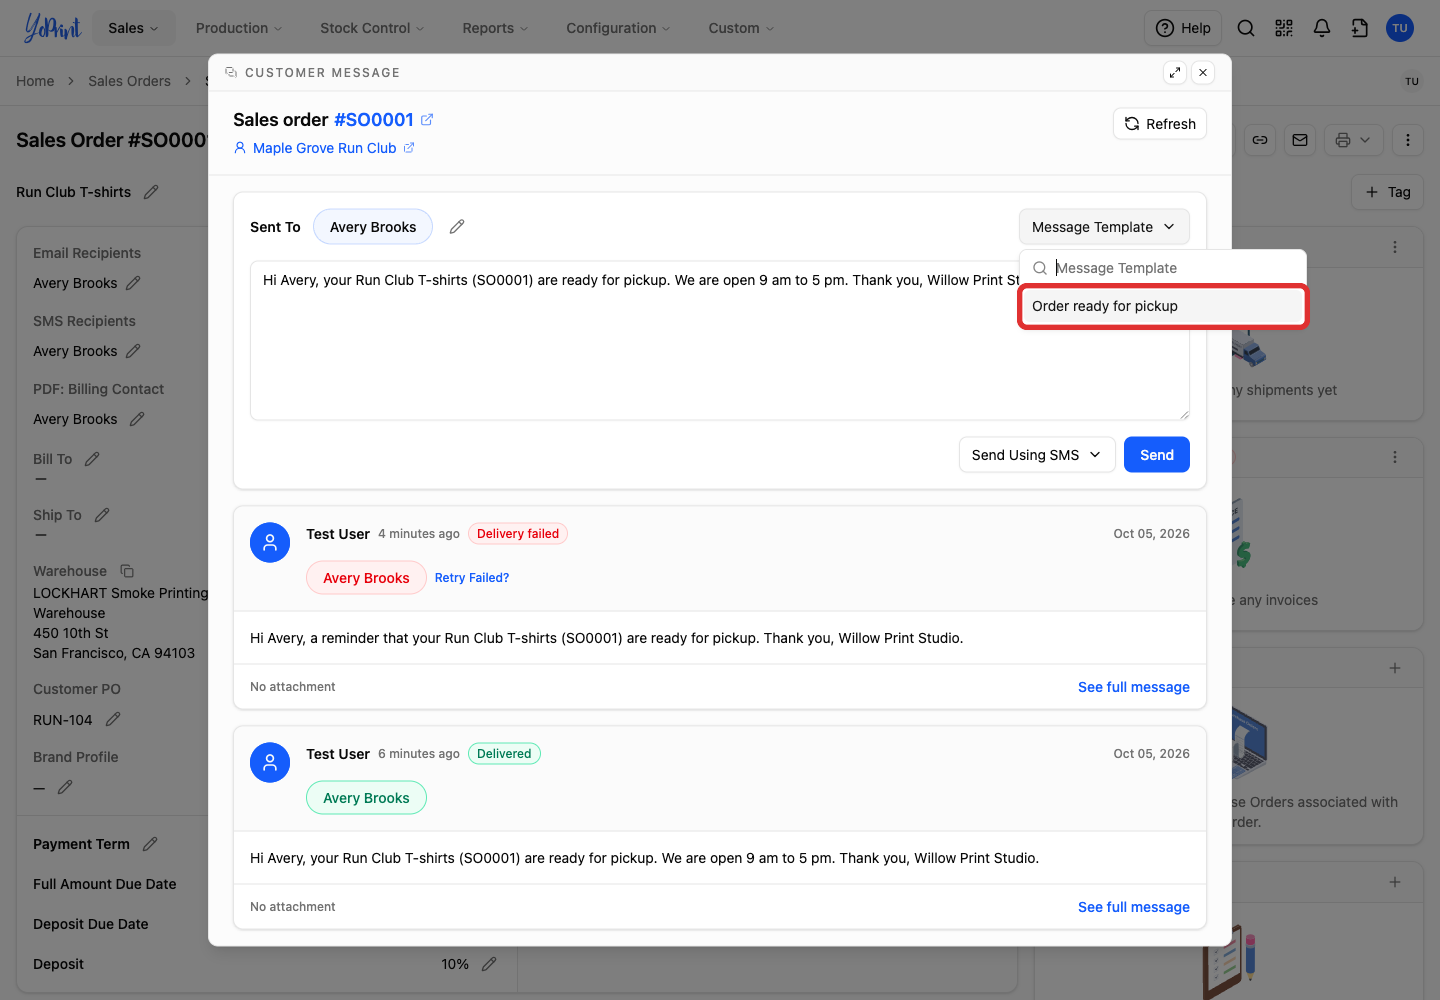Image resolution: width=1440 pixels, height=1000 pixels.
Task: Edit the 10% Deposit value
Action: 489,964
